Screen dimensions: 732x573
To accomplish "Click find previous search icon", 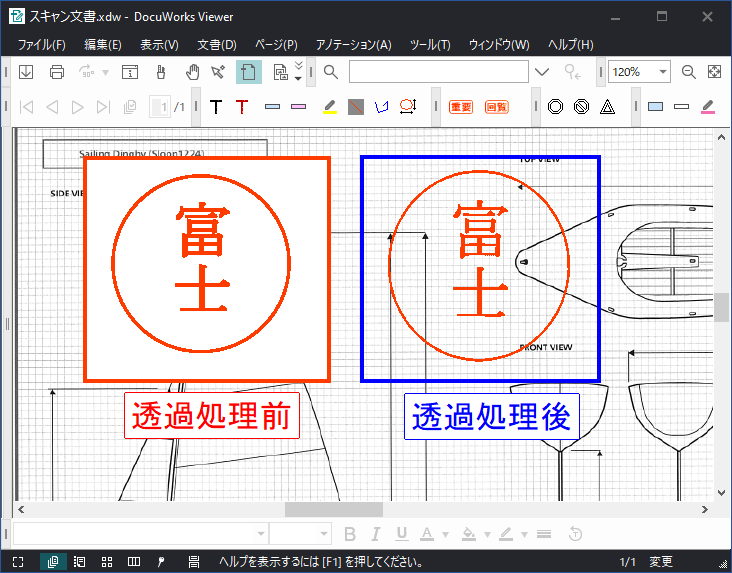I will pyautogui.click(x=572, y=72).
